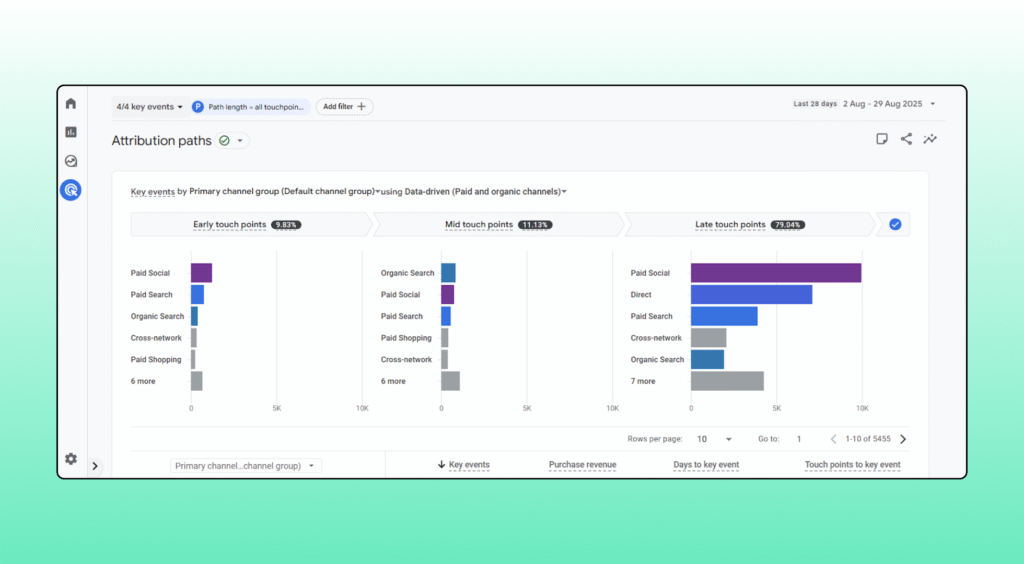Expand the 4/4 key events dropdown
The width and height of the screenshot is (1024, 564).
click(x=150, y=106)
